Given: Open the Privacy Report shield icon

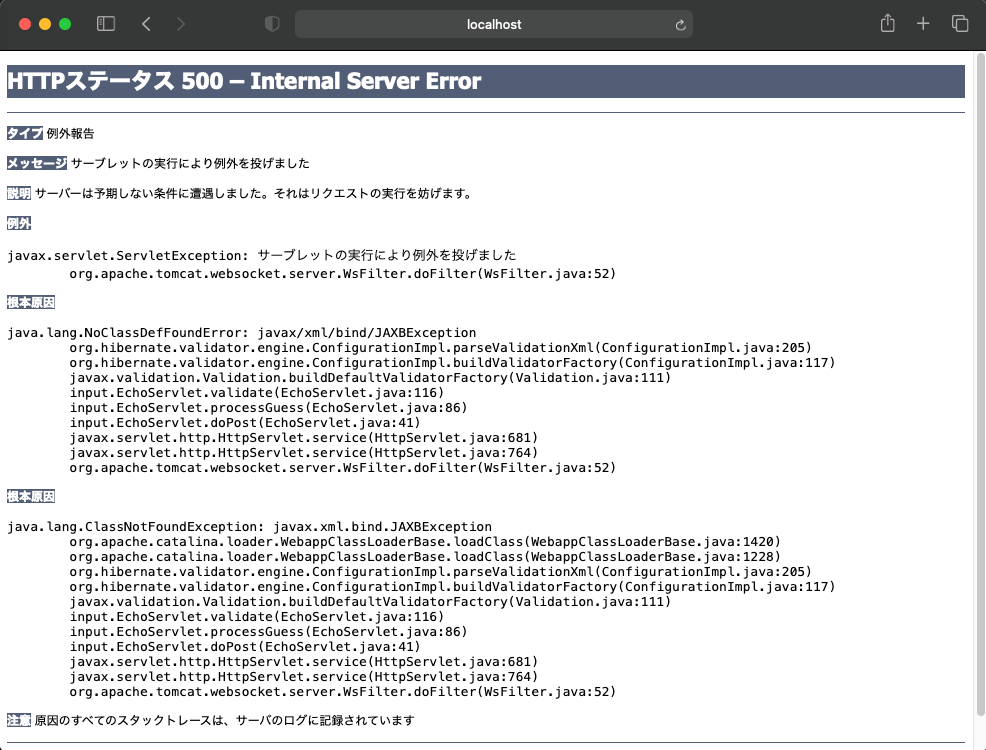Looking at the screenshot, I should (x=271, y=22).
